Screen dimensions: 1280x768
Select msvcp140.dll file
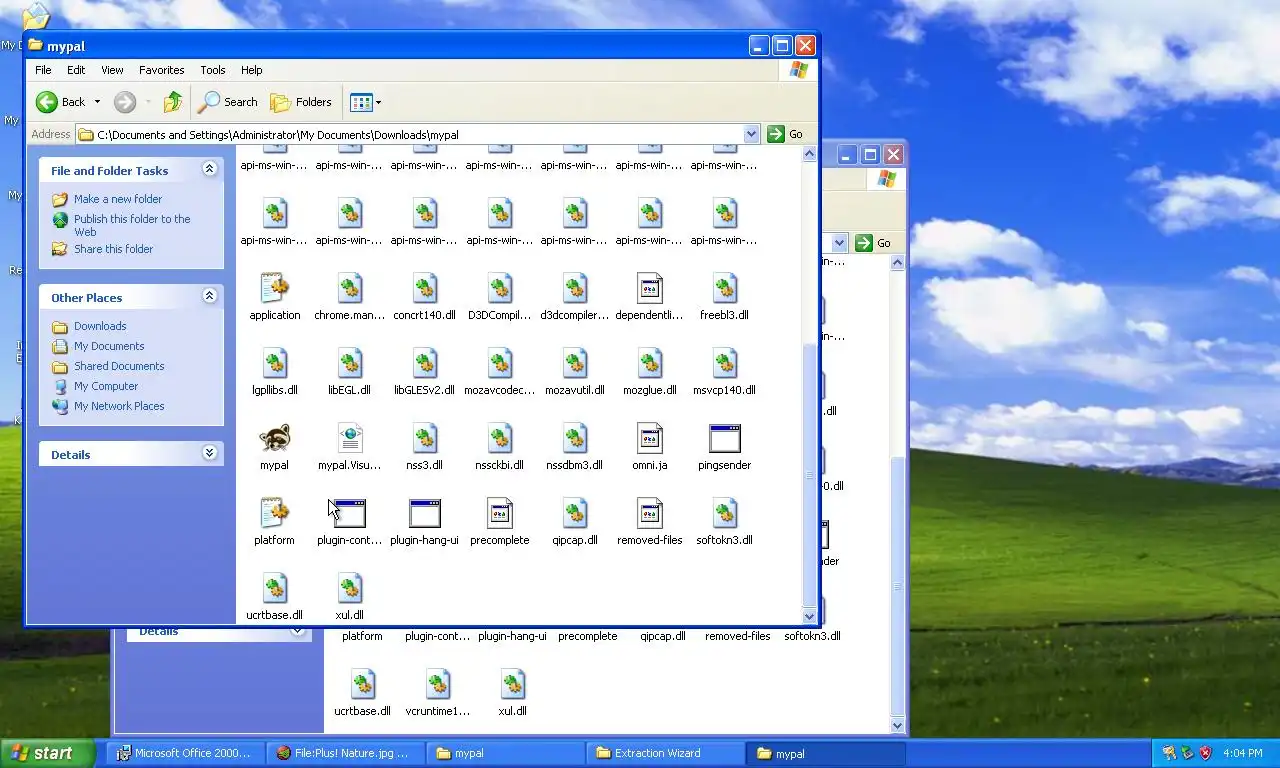tap(725, 363)
